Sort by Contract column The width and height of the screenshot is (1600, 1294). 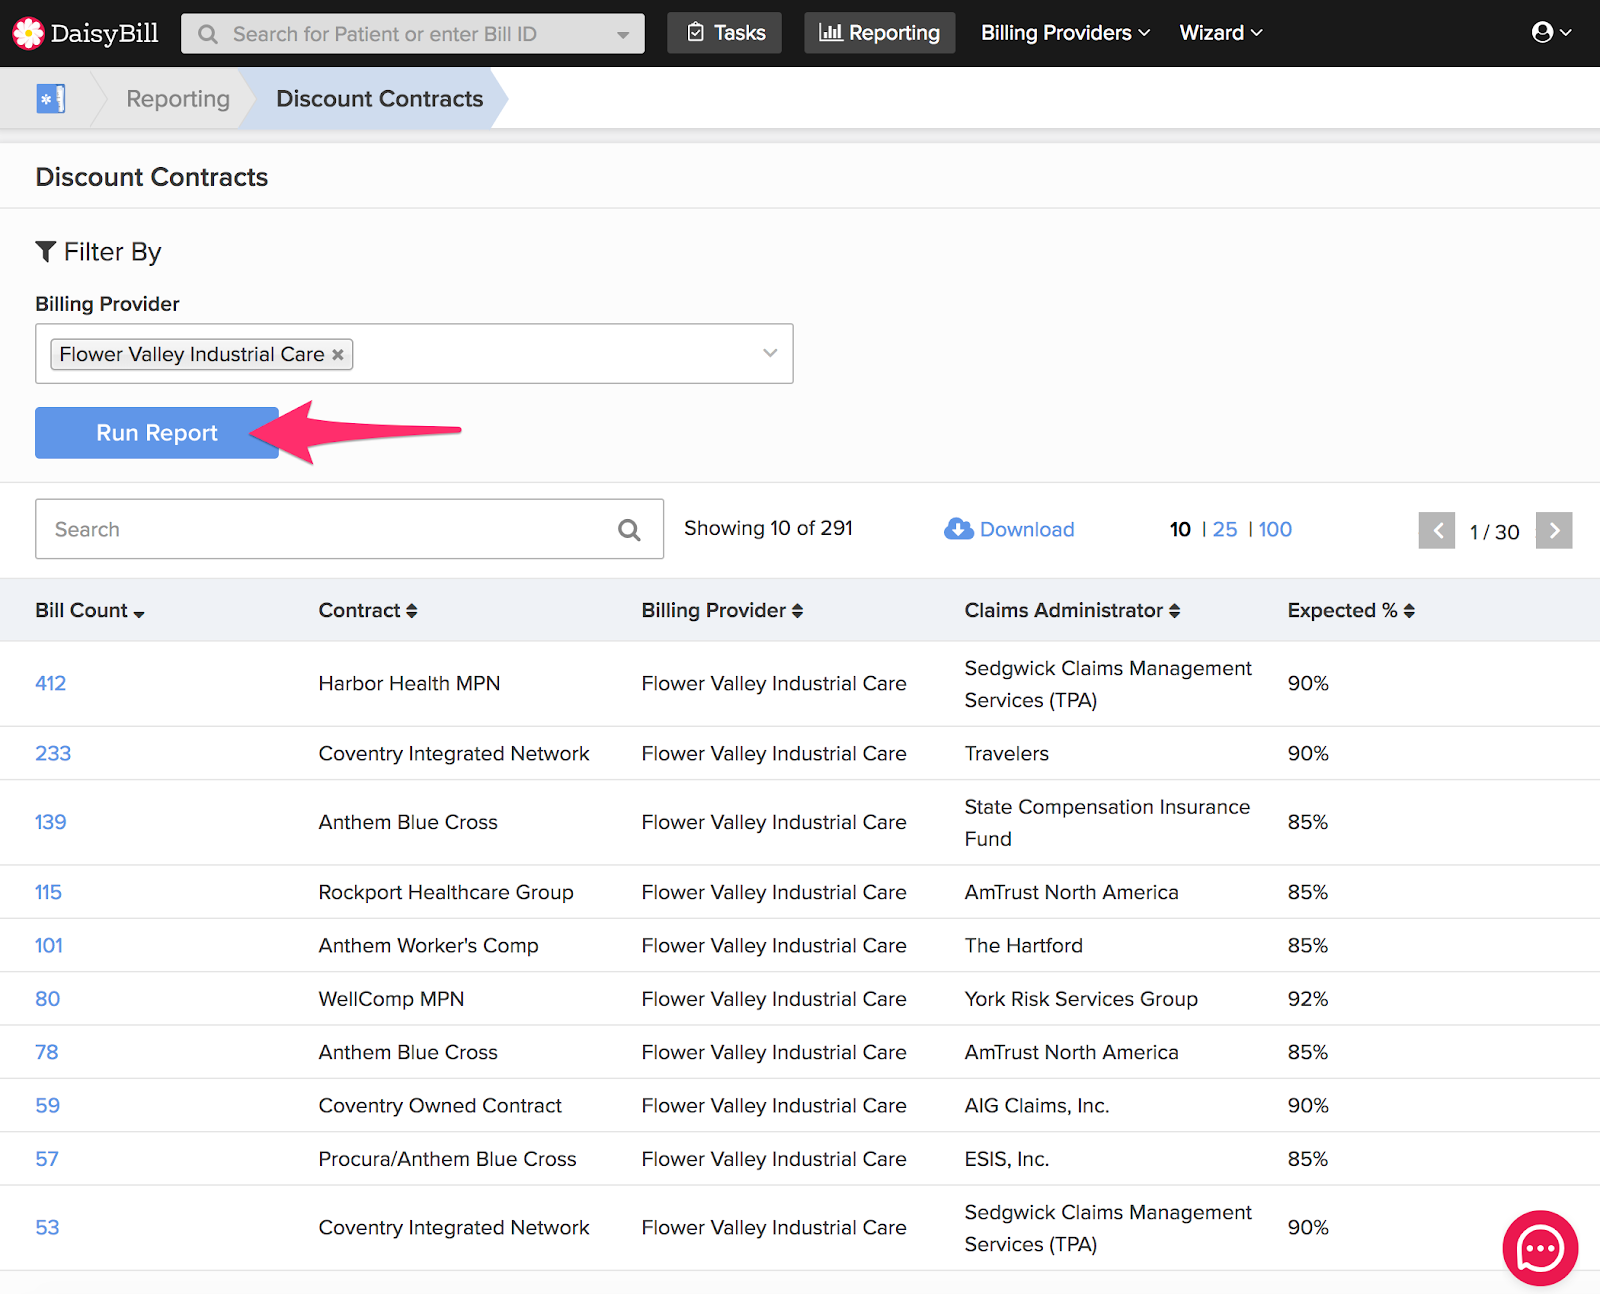pos(368,611)
